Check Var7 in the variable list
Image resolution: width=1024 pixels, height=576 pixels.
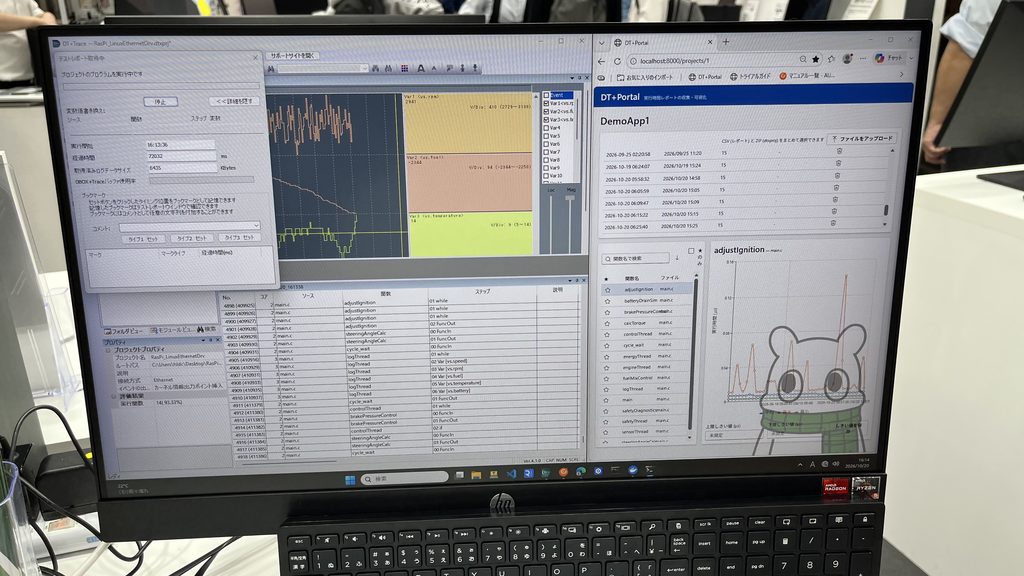pos(547,152)
